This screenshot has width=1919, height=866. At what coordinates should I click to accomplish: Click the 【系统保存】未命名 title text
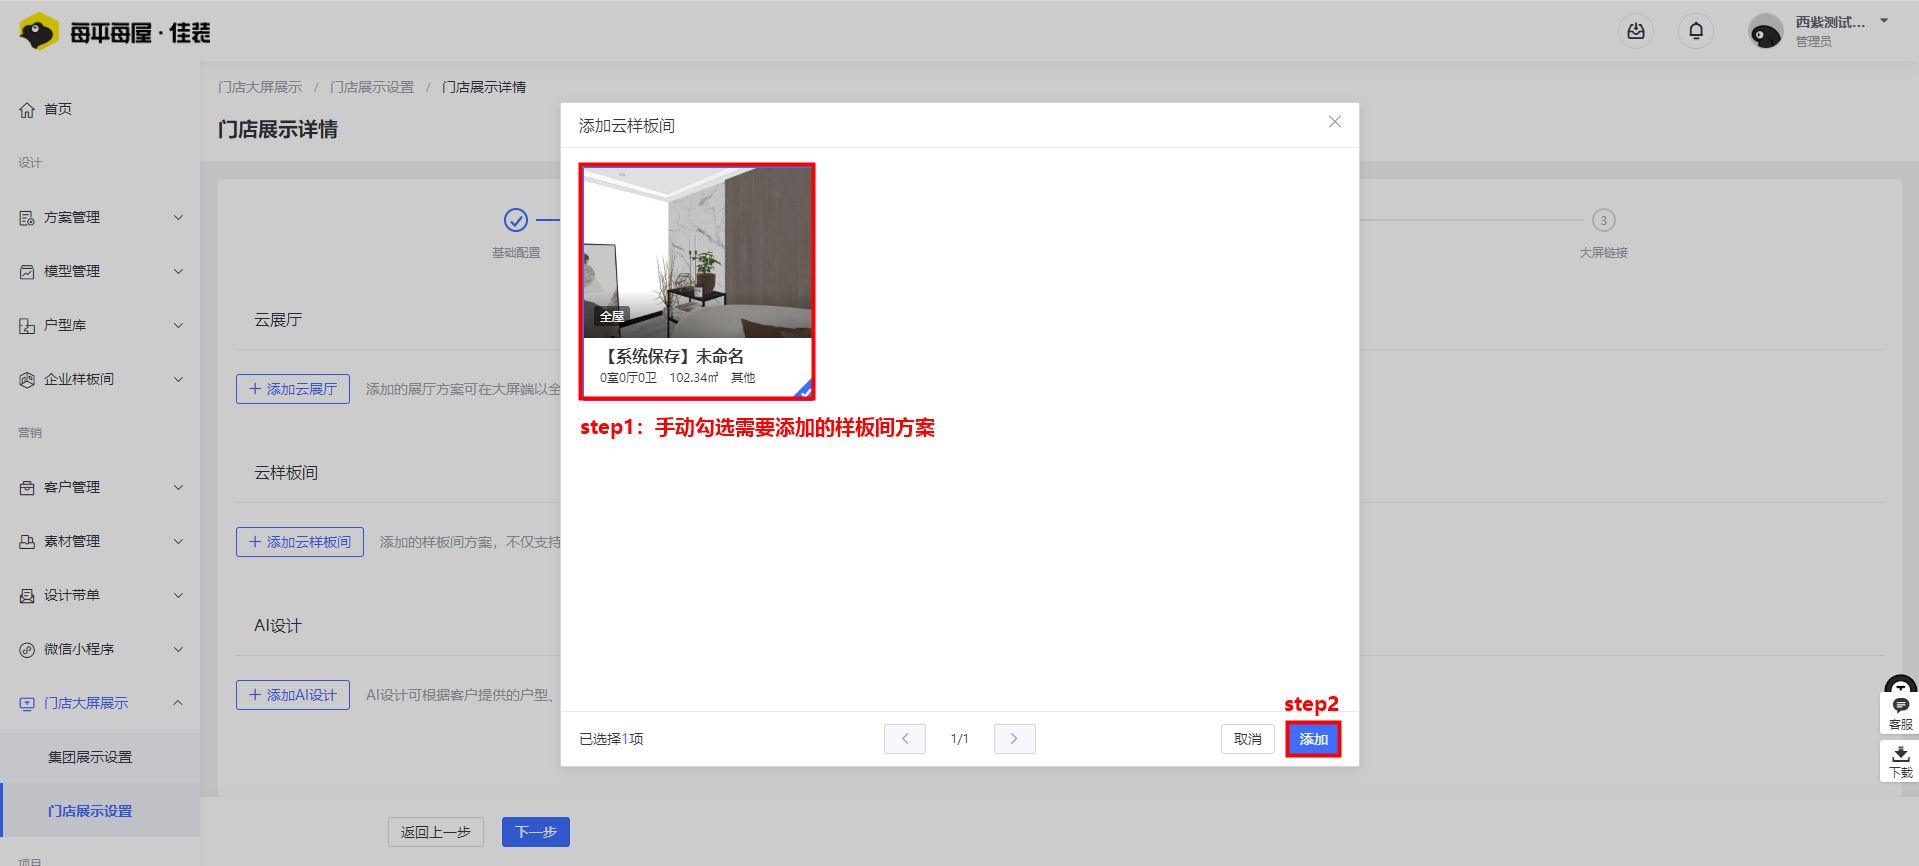tap(672, 356)
